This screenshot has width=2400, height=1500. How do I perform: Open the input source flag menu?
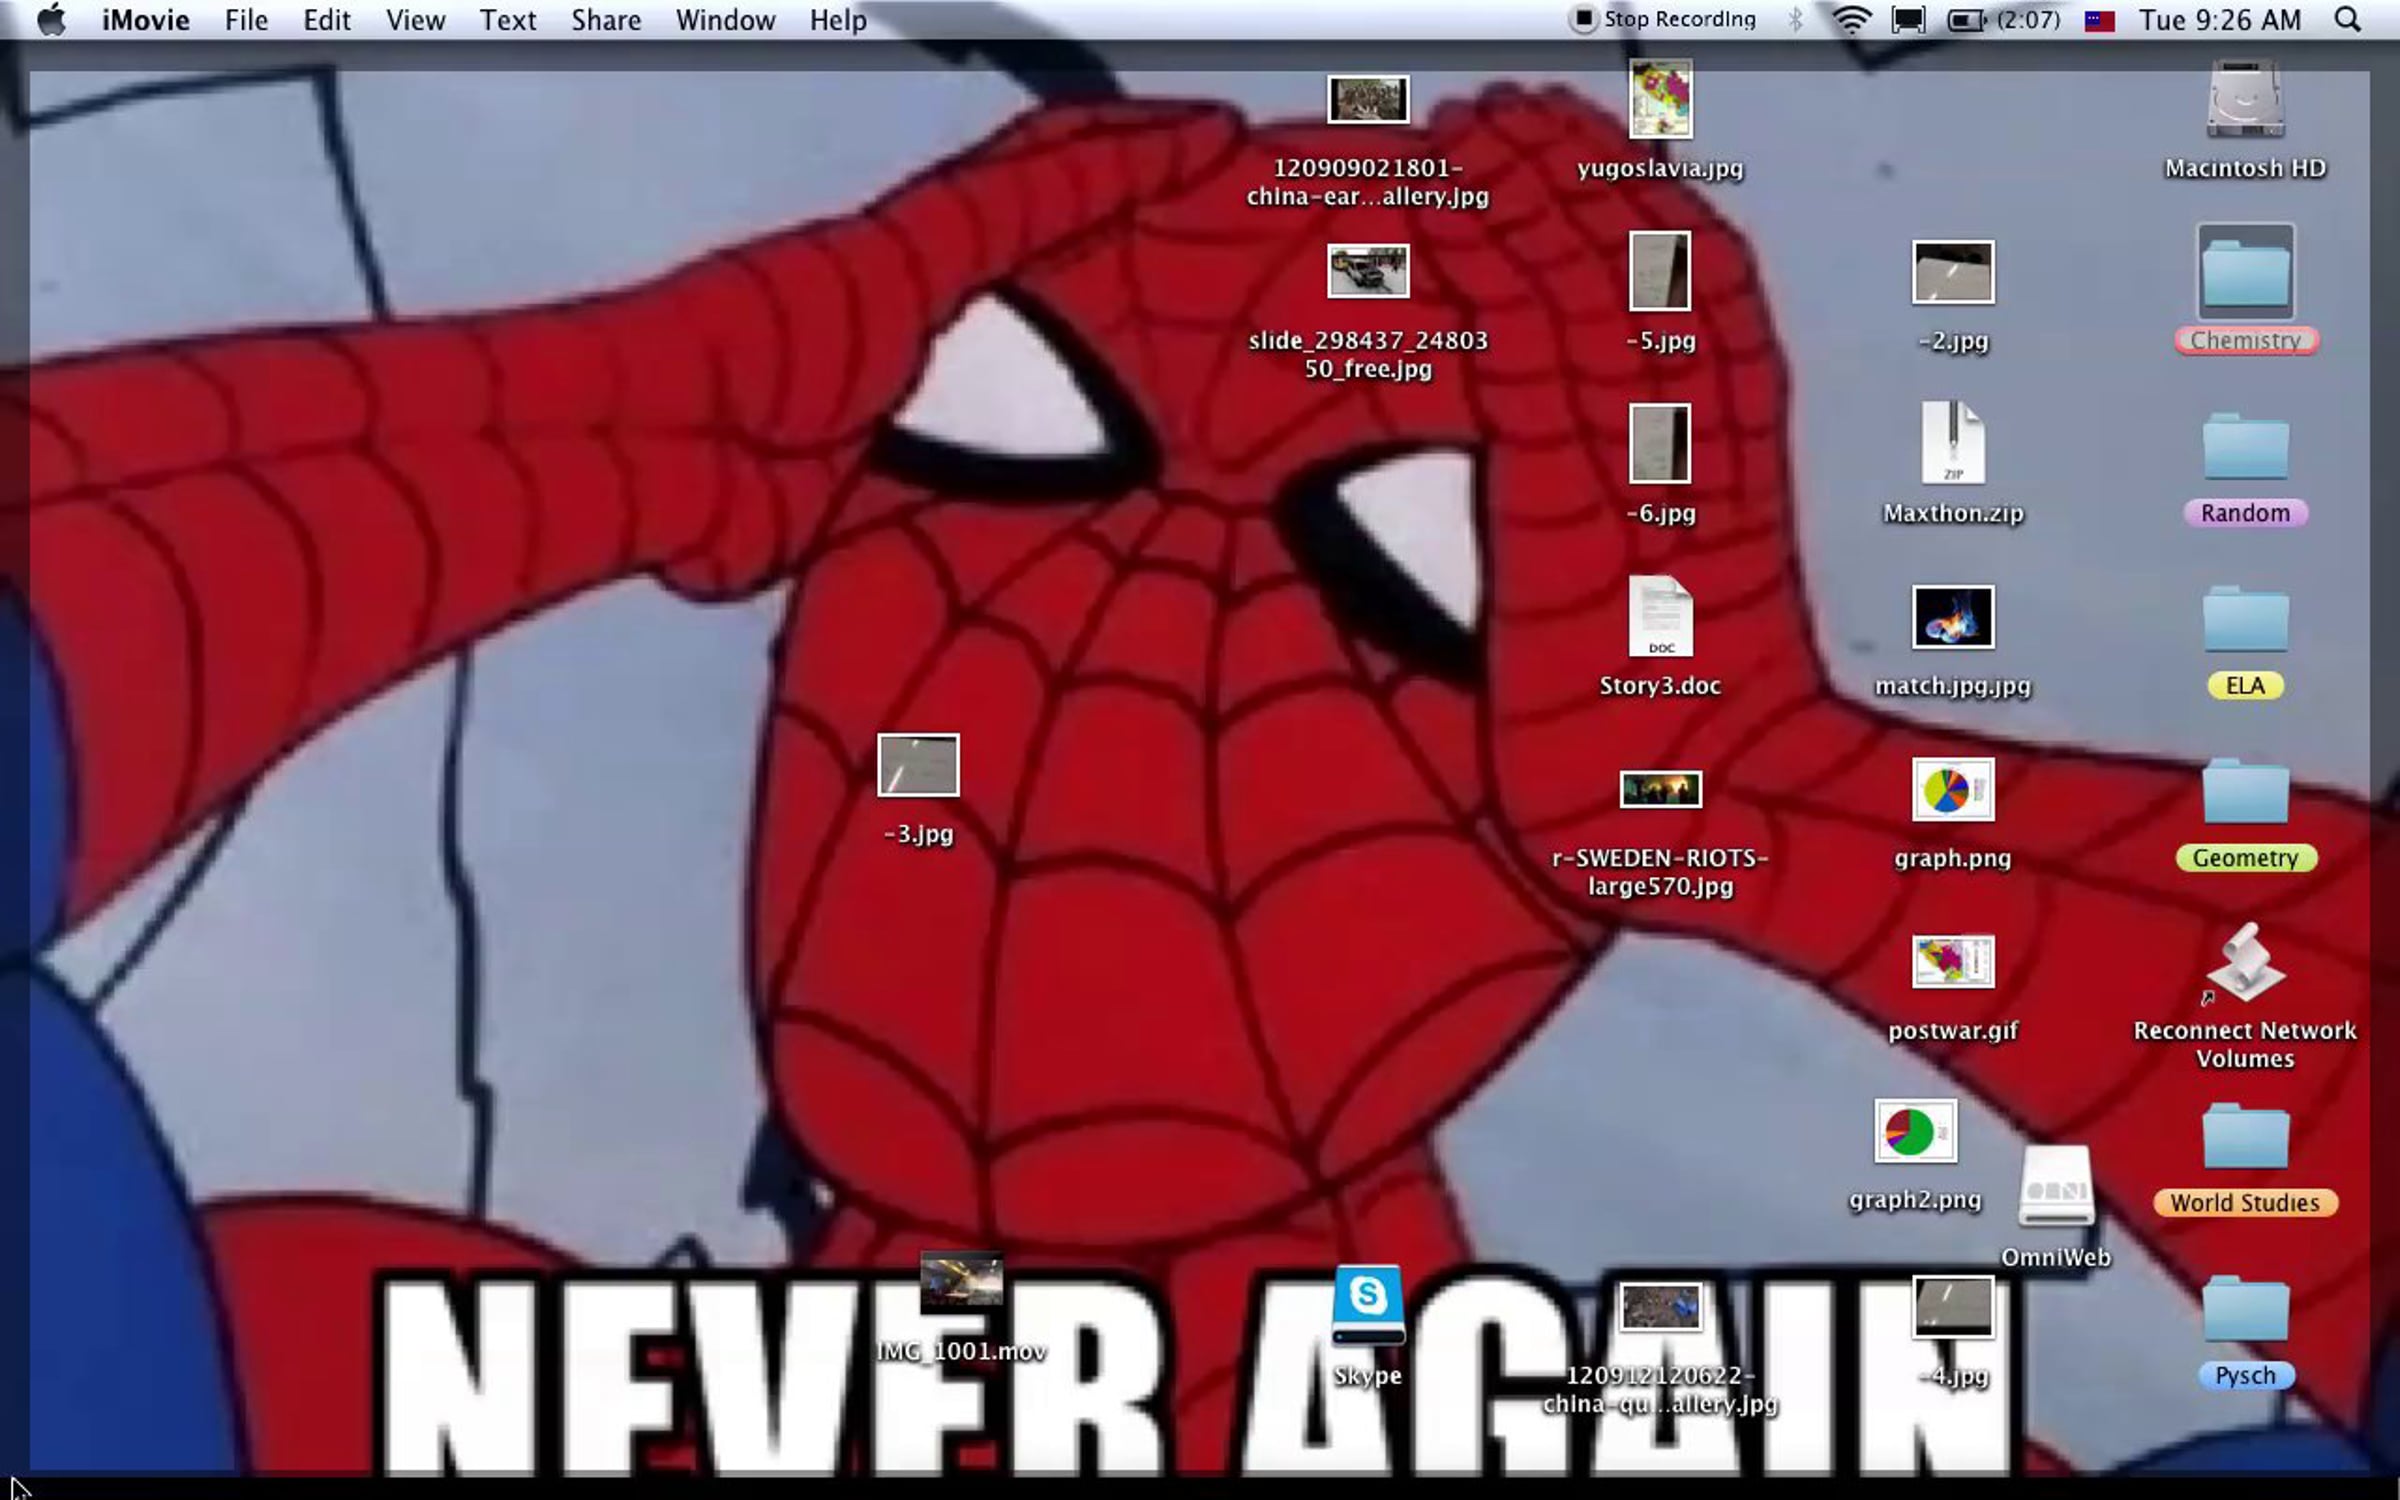coord(2099,20)
